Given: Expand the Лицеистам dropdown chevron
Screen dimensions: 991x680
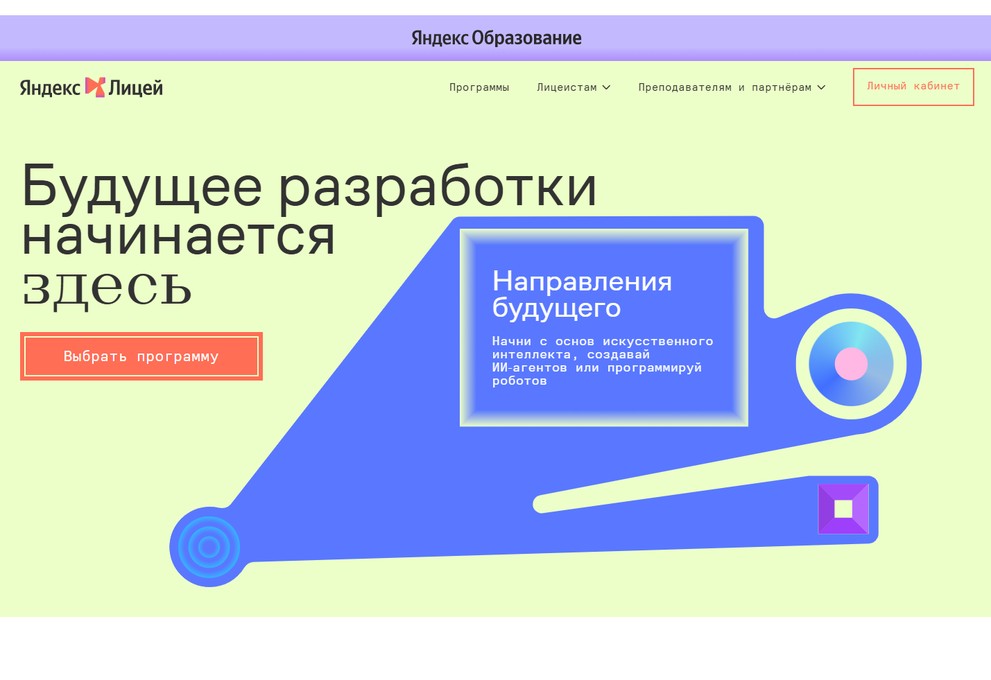Looking at the screenshot, I should click(x=606, y=87).
